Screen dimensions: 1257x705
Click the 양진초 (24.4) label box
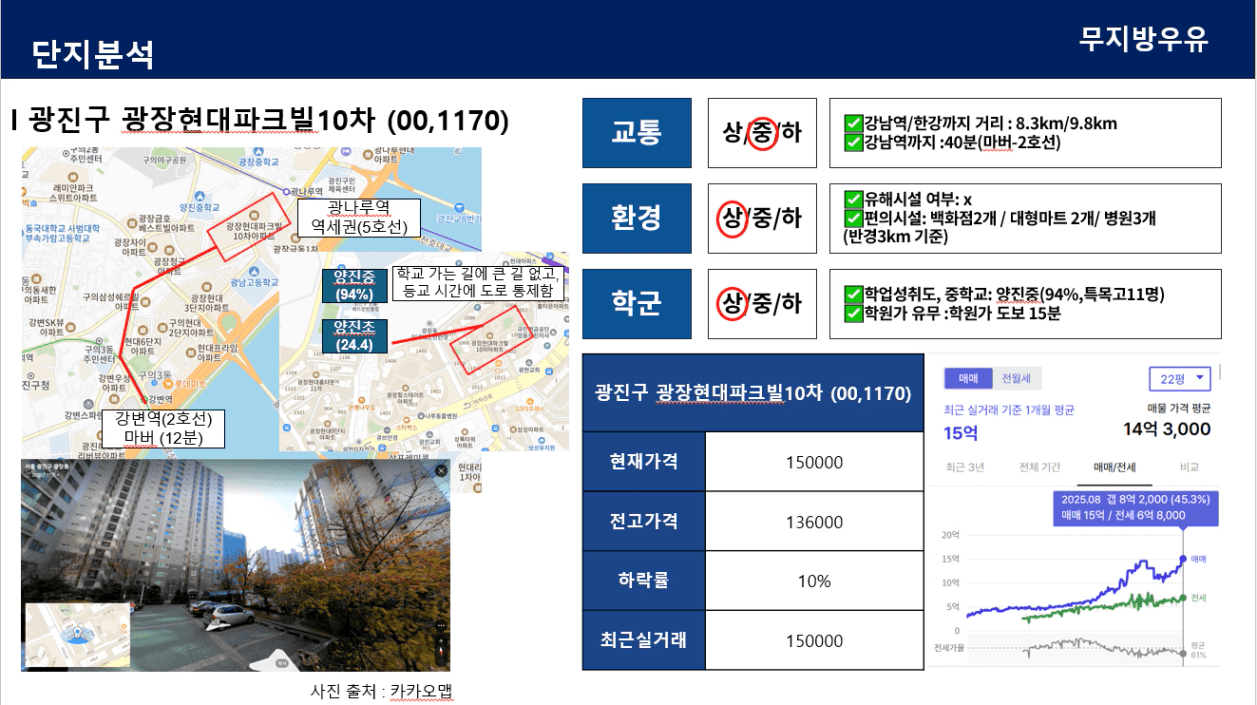coord(355,337)
